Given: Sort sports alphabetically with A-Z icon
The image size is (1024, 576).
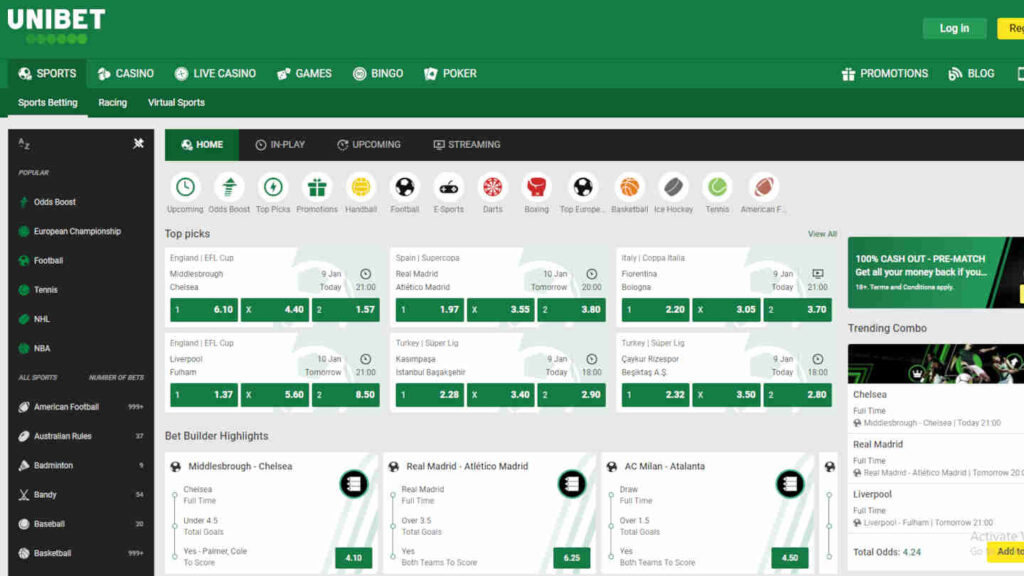Looking at the screenshot, I should (24, 144).
